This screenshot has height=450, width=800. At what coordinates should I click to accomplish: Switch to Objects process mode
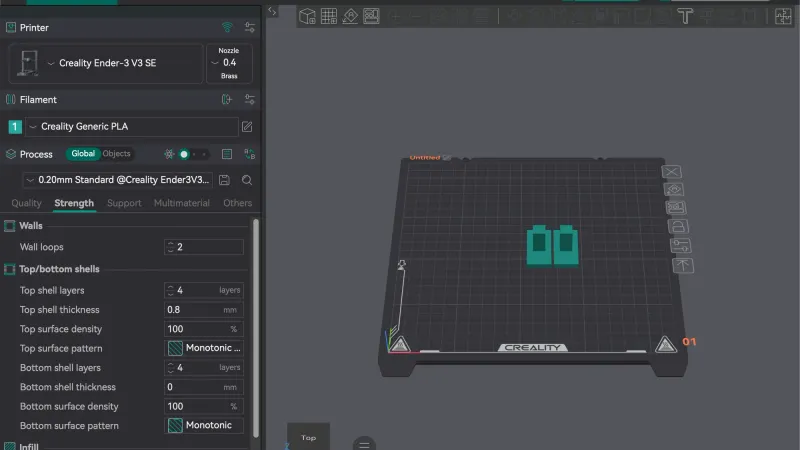116,154
